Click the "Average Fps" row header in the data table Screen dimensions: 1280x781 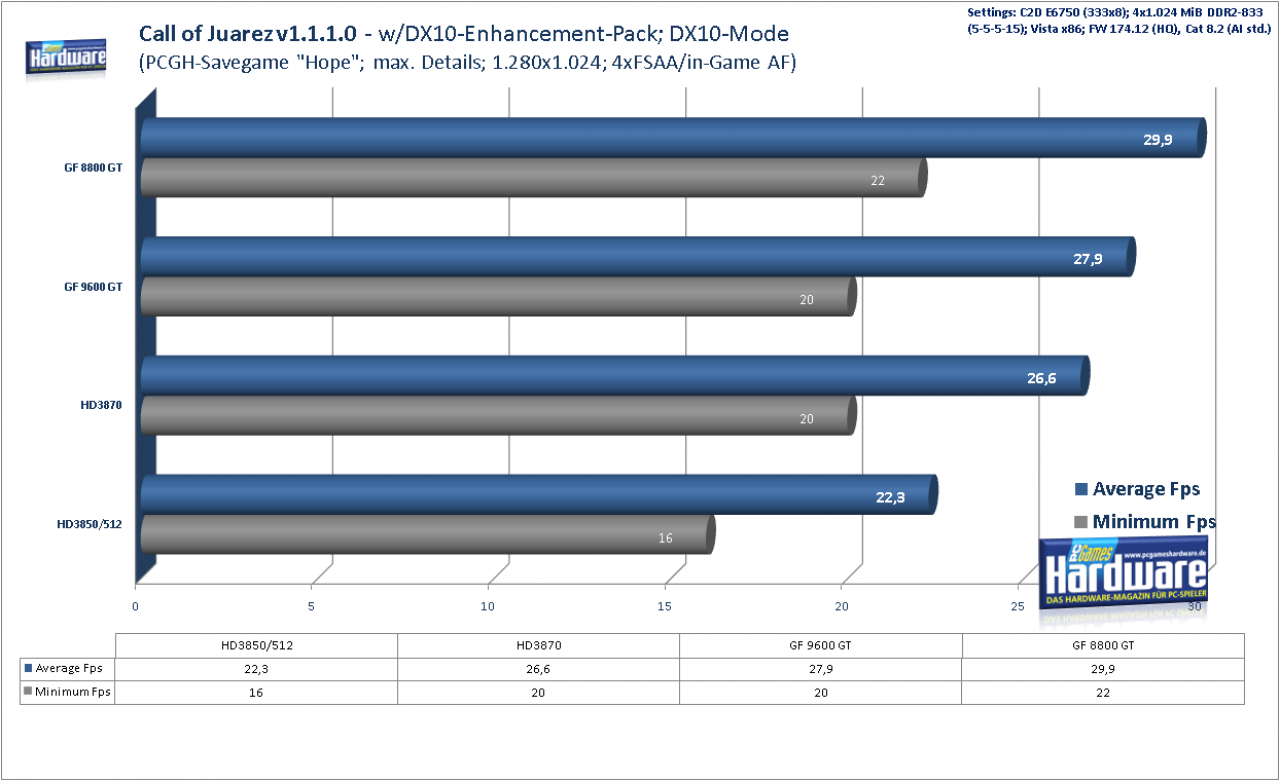(68, 668)
